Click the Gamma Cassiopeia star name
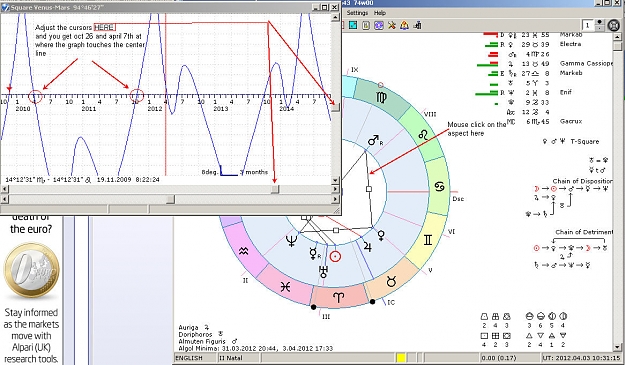 click(x=586, y=63)
